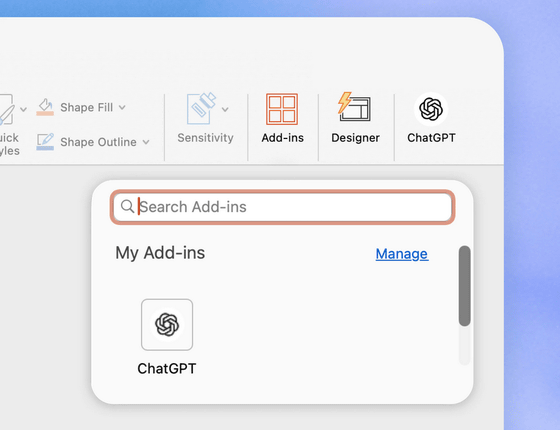The height and width of the screenshot is (430, 560).
Task: Open the Sensitivity dropdown chevron
Action: click(225, 109)
